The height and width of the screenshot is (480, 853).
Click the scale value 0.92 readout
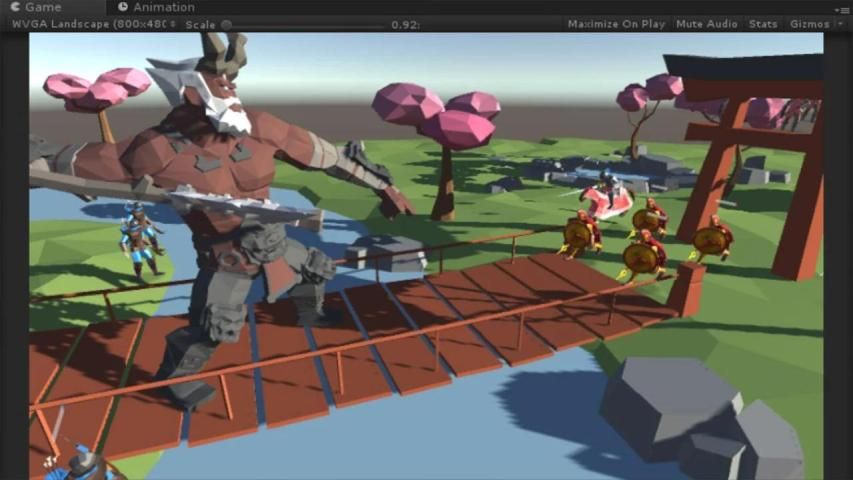[405, 24]
